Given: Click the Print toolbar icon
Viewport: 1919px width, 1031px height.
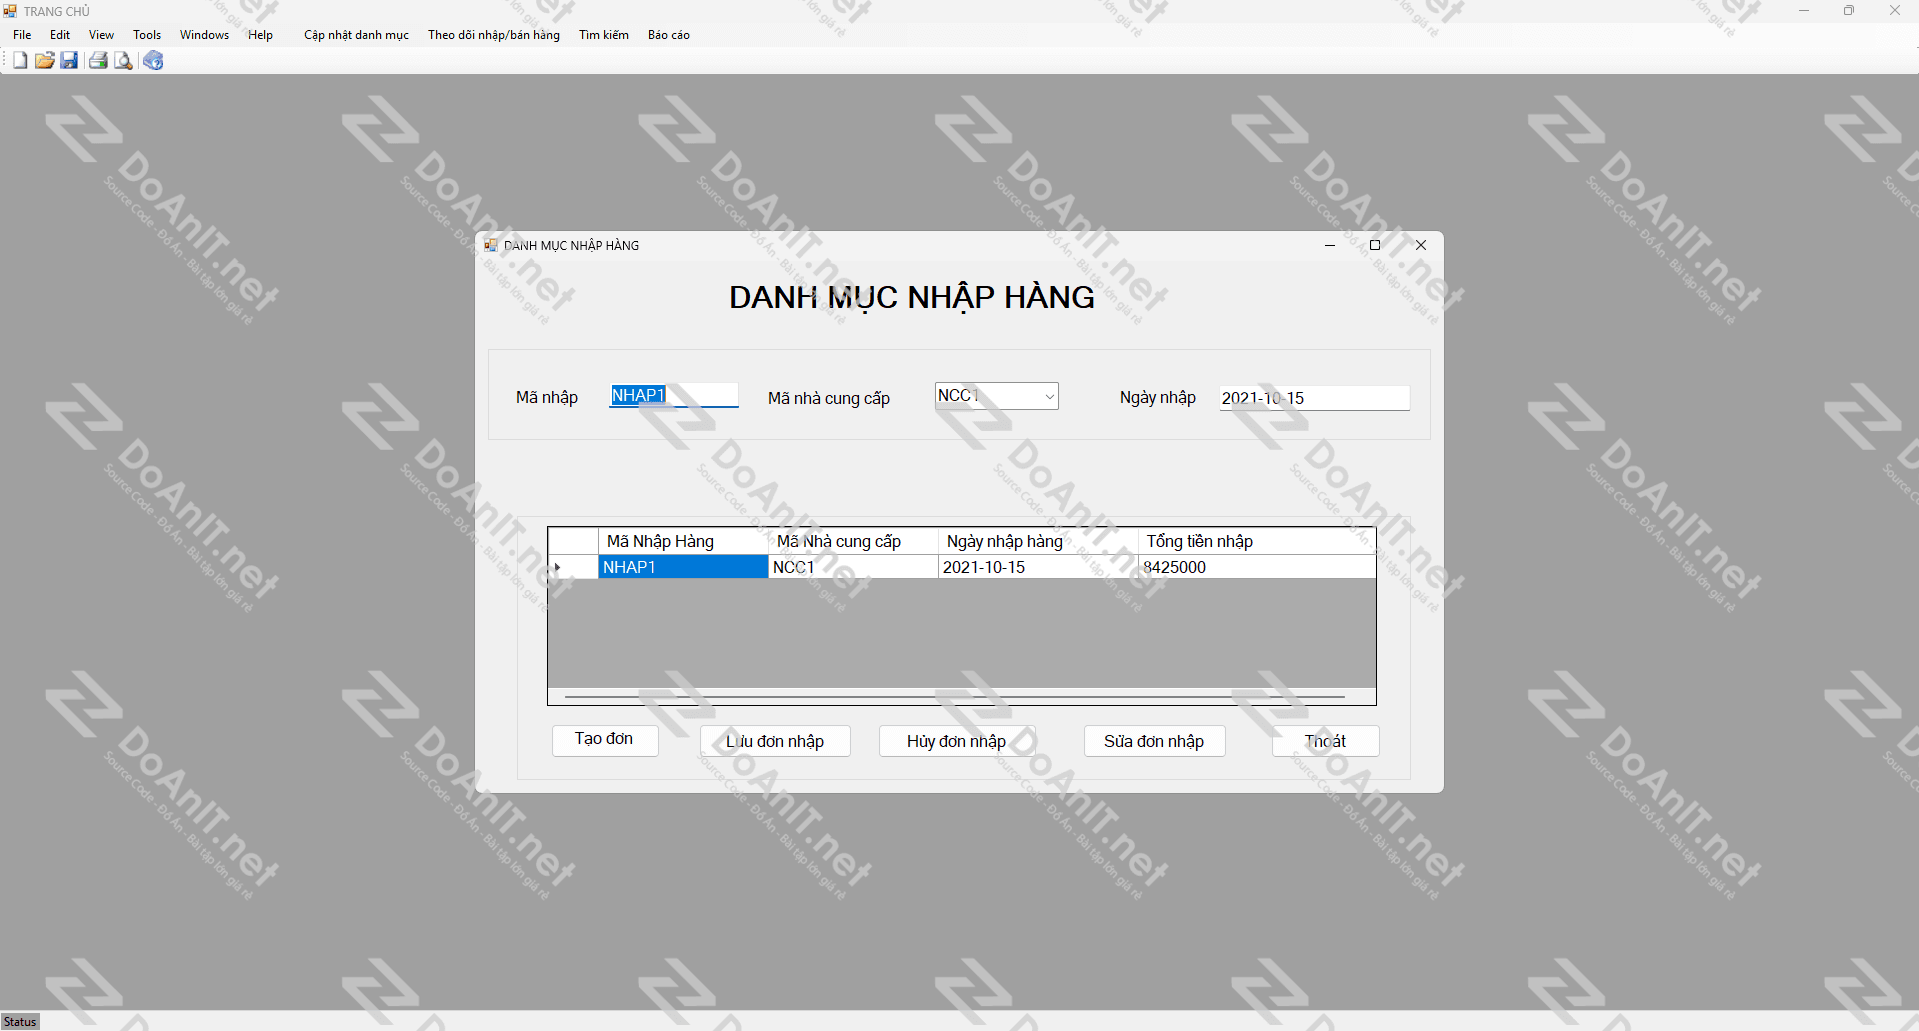Looking at the screenshot, I should (x=98, y=61).
